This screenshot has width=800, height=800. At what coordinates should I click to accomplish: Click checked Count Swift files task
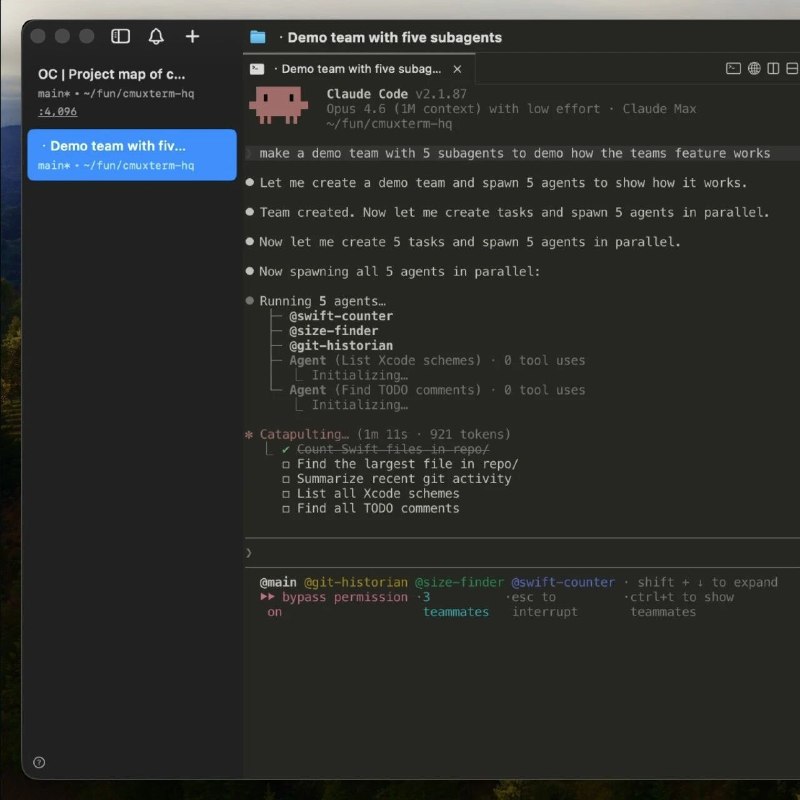coord(393,449)
